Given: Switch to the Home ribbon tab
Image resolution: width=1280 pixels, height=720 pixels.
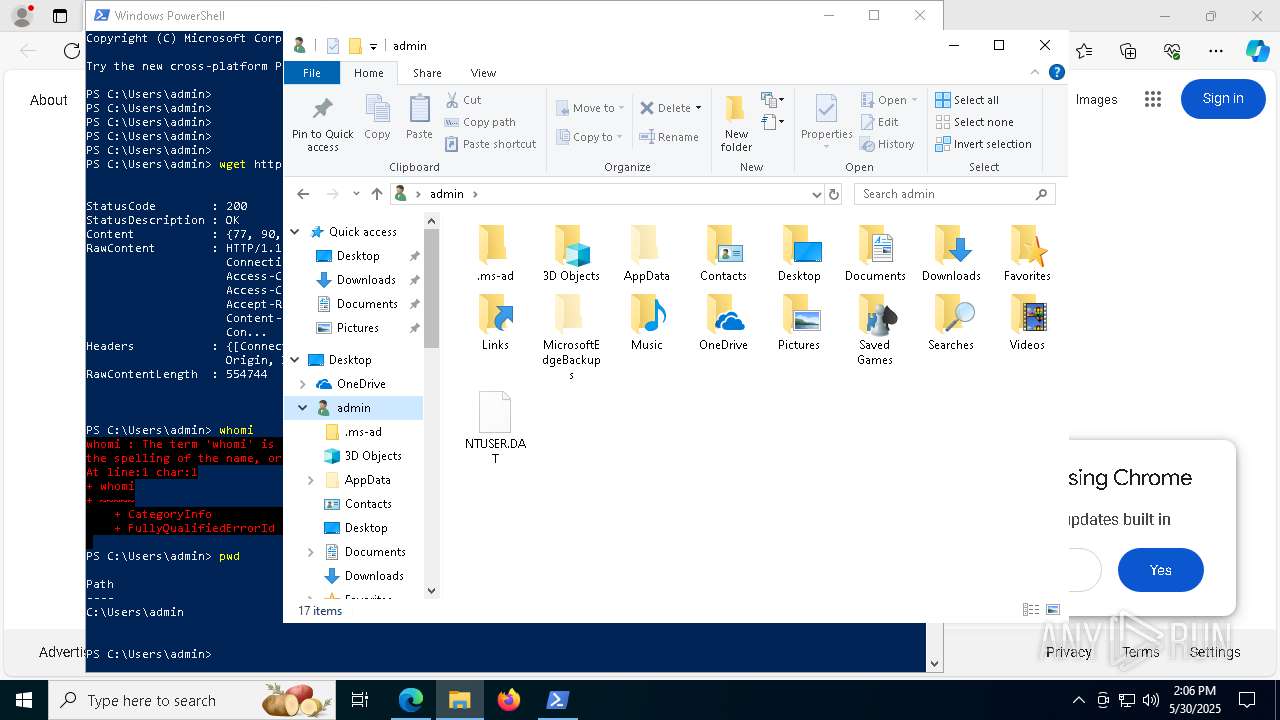Looking at the screenshot, I should point(368,73).
